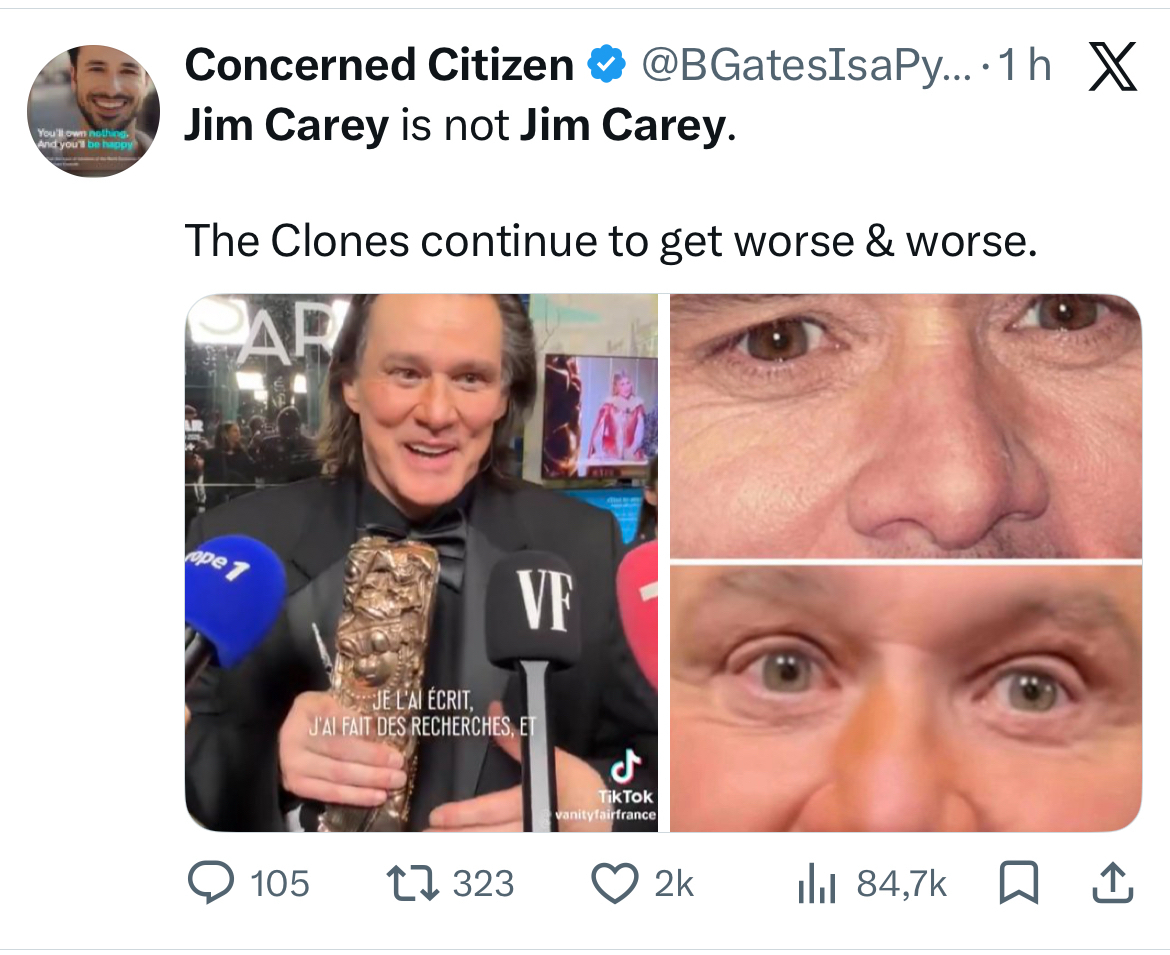Click the blue verified badge
The image size is (1170, 955).
pos(603,67)
